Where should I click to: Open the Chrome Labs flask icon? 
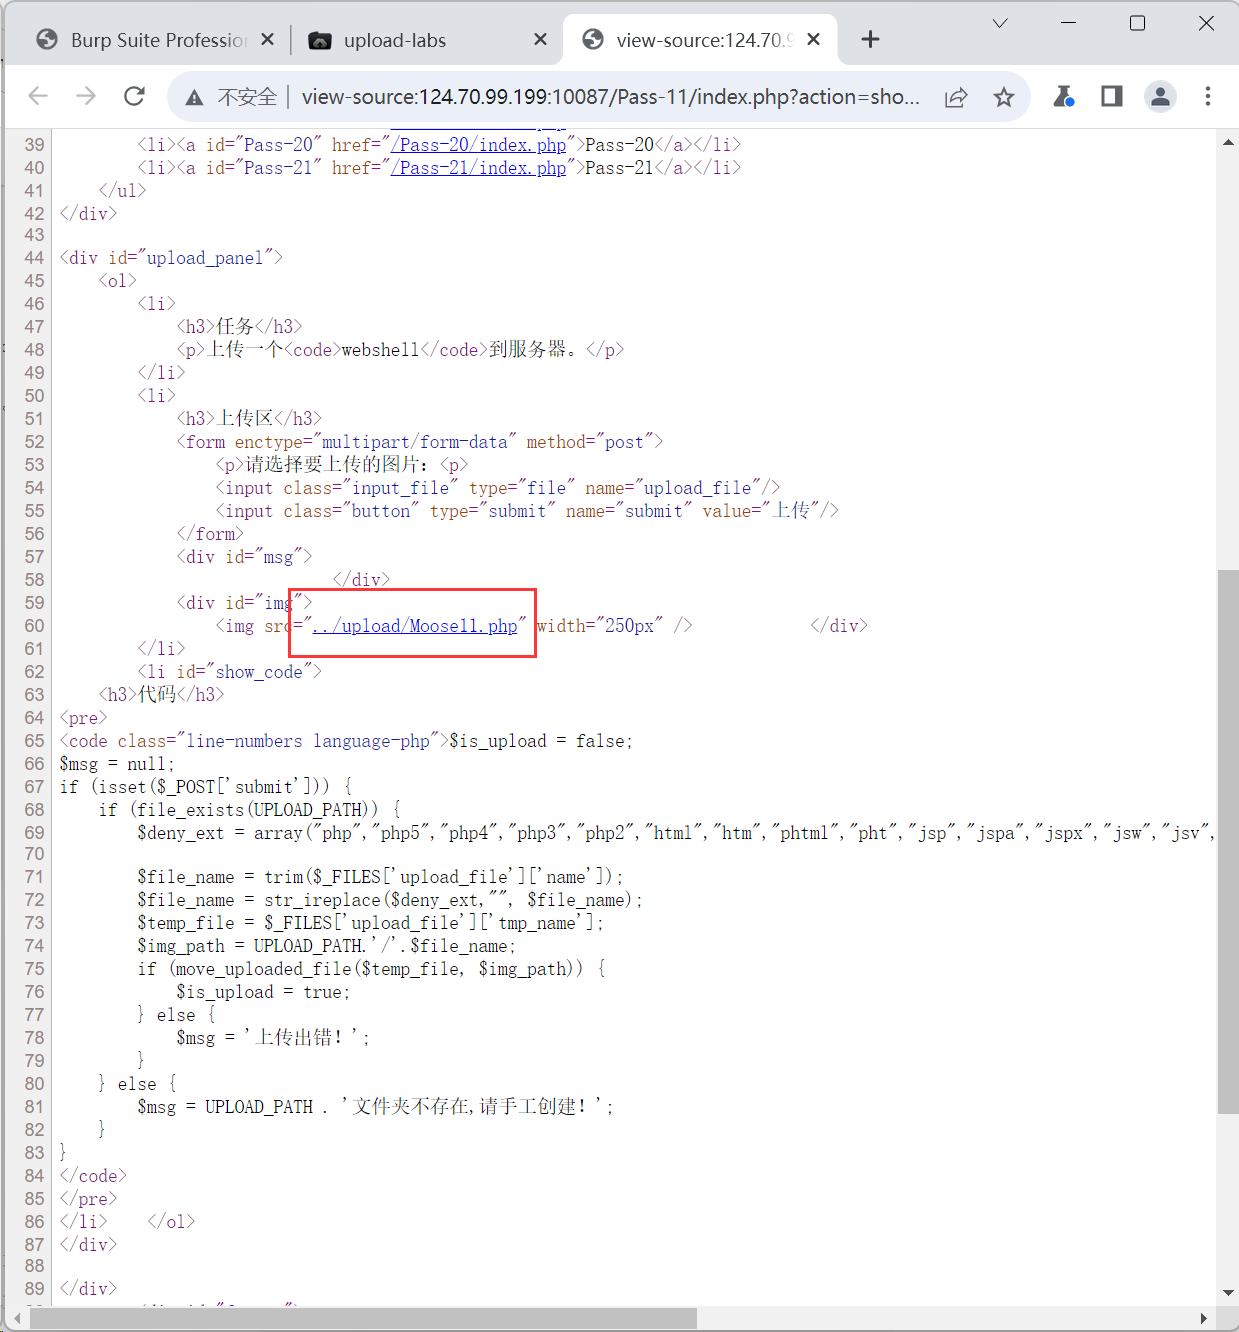pos(1063,96)
